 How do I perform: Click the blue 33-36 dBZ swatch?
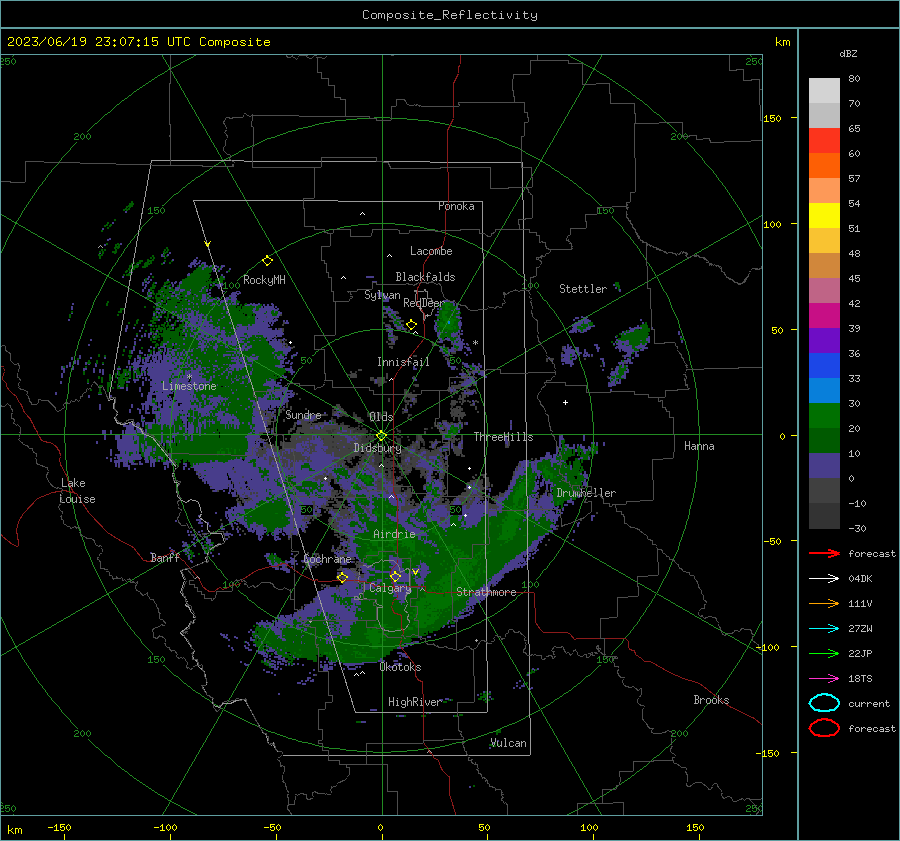[824, 366]
